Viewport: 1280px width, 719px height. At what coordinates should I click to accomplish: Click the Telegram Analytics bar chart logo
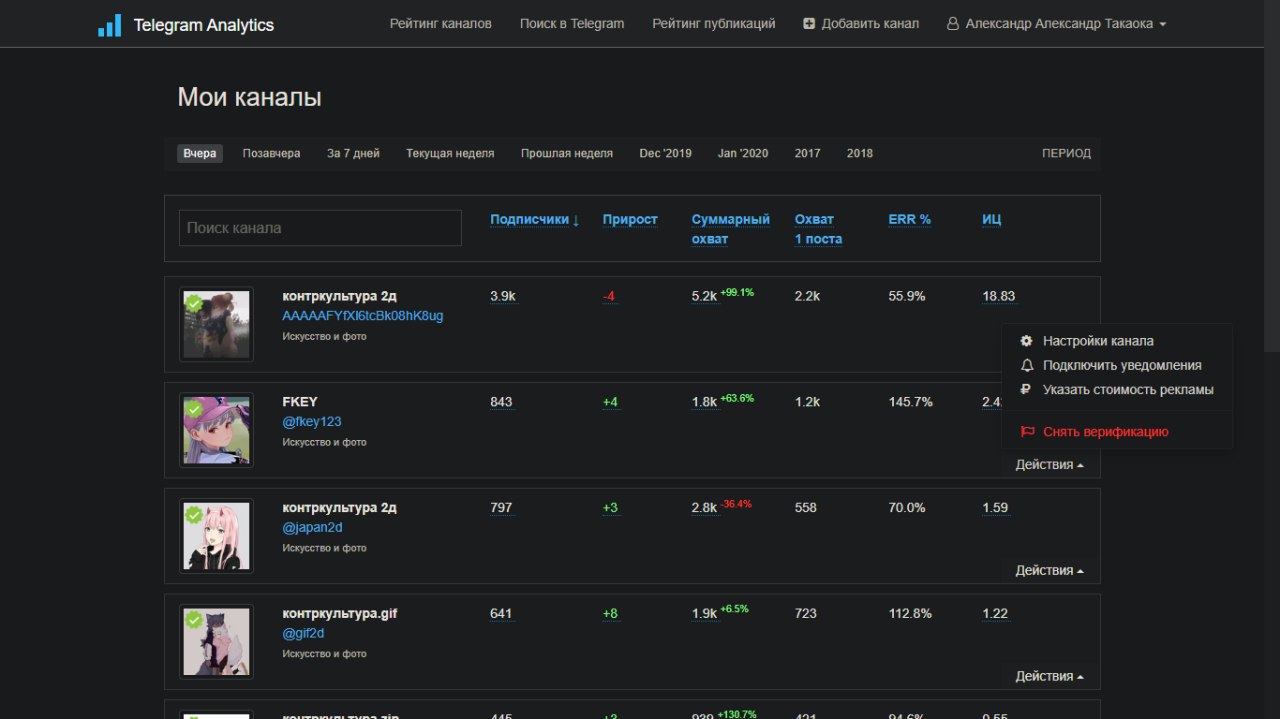click(x=110, y=25)
